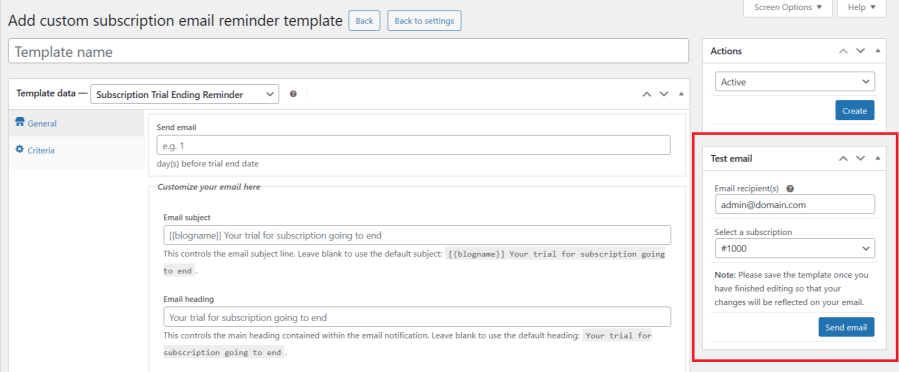Screen dimensions: 899x372
Task: Move Template data panel down arrow
Action: click(x=664, y=94)
